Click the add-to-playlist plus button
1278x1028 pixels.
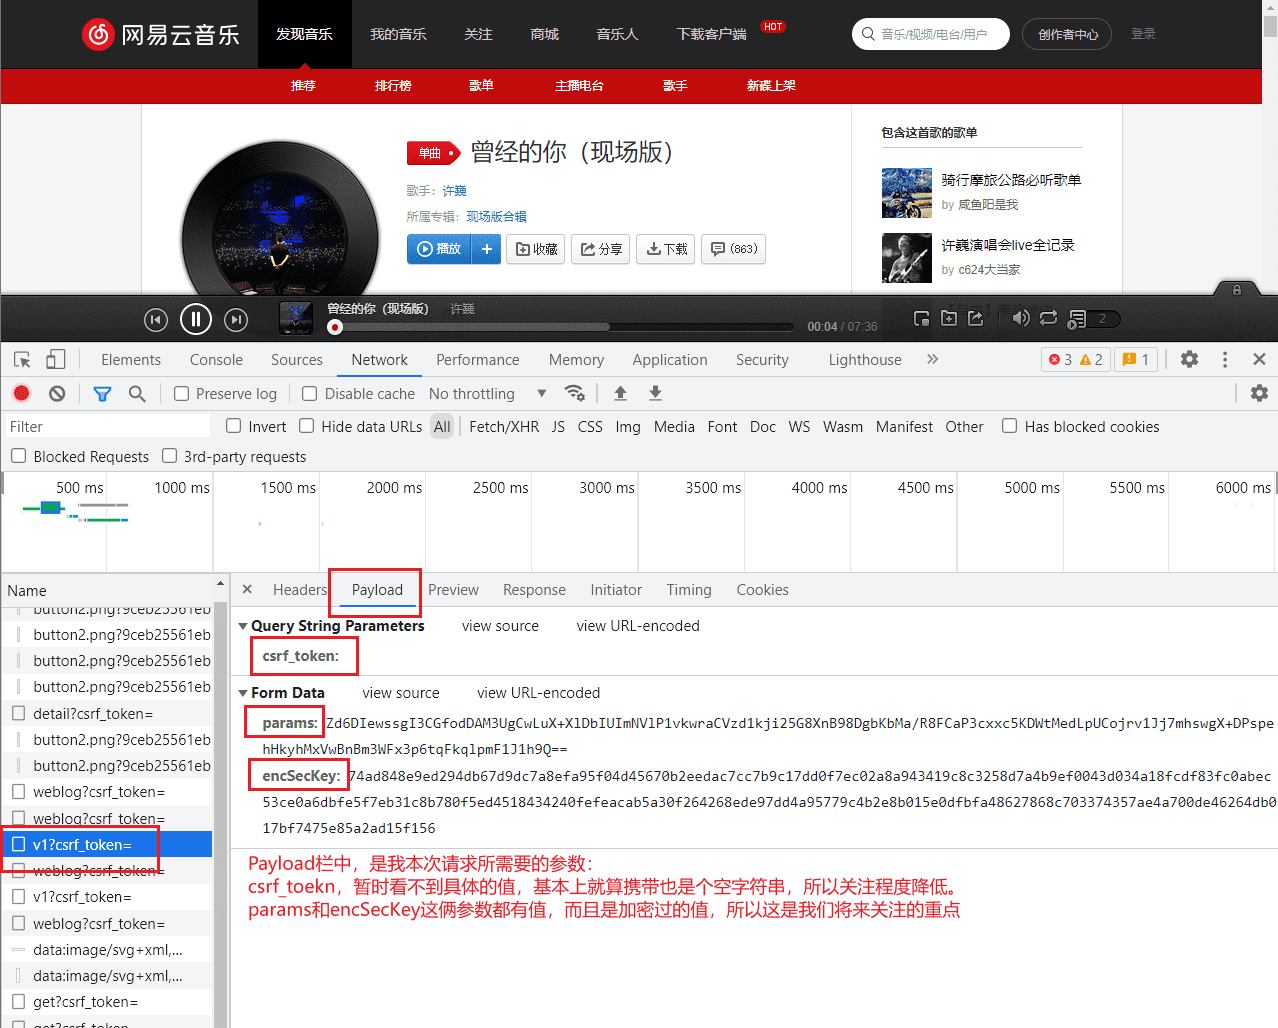coord(487,249)
